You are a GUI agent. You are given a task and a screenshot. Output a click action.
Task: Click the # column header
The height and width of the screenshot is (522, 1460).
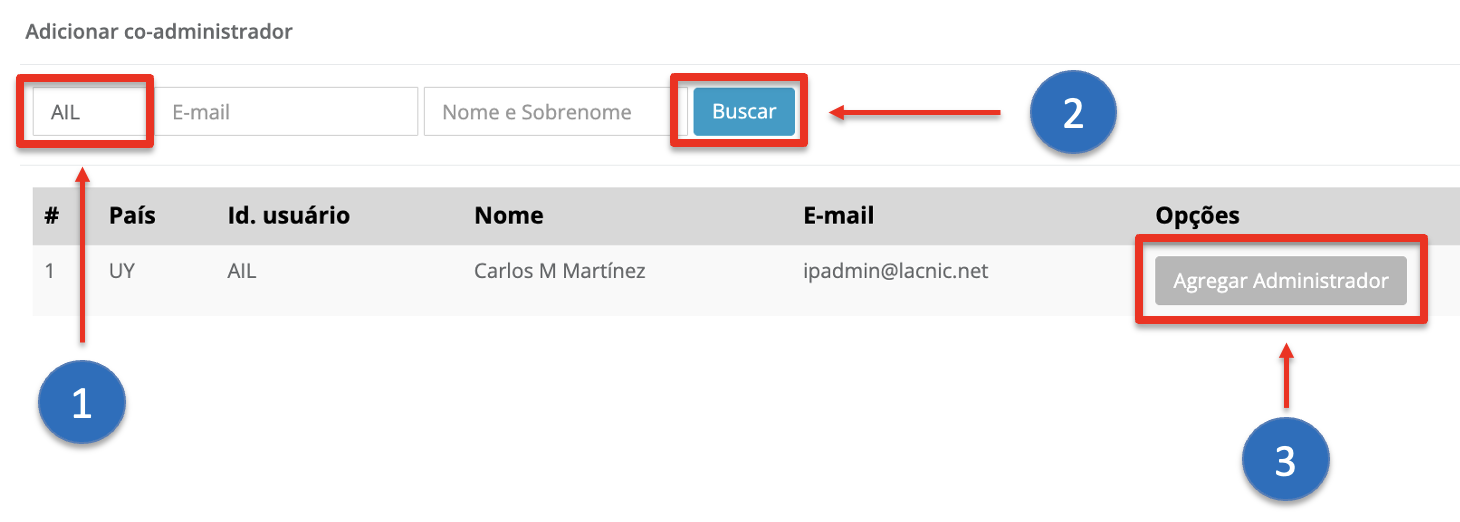(52, 216)
